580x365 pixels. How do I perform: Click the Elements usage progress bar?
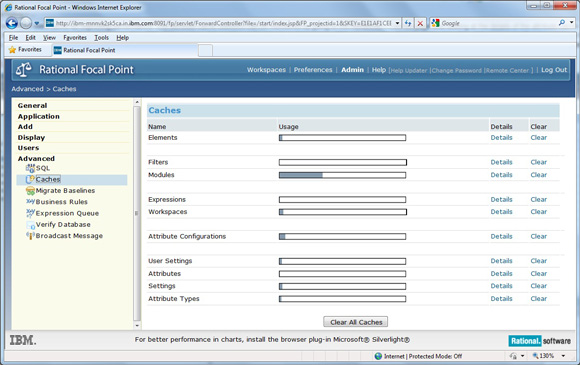343,138
